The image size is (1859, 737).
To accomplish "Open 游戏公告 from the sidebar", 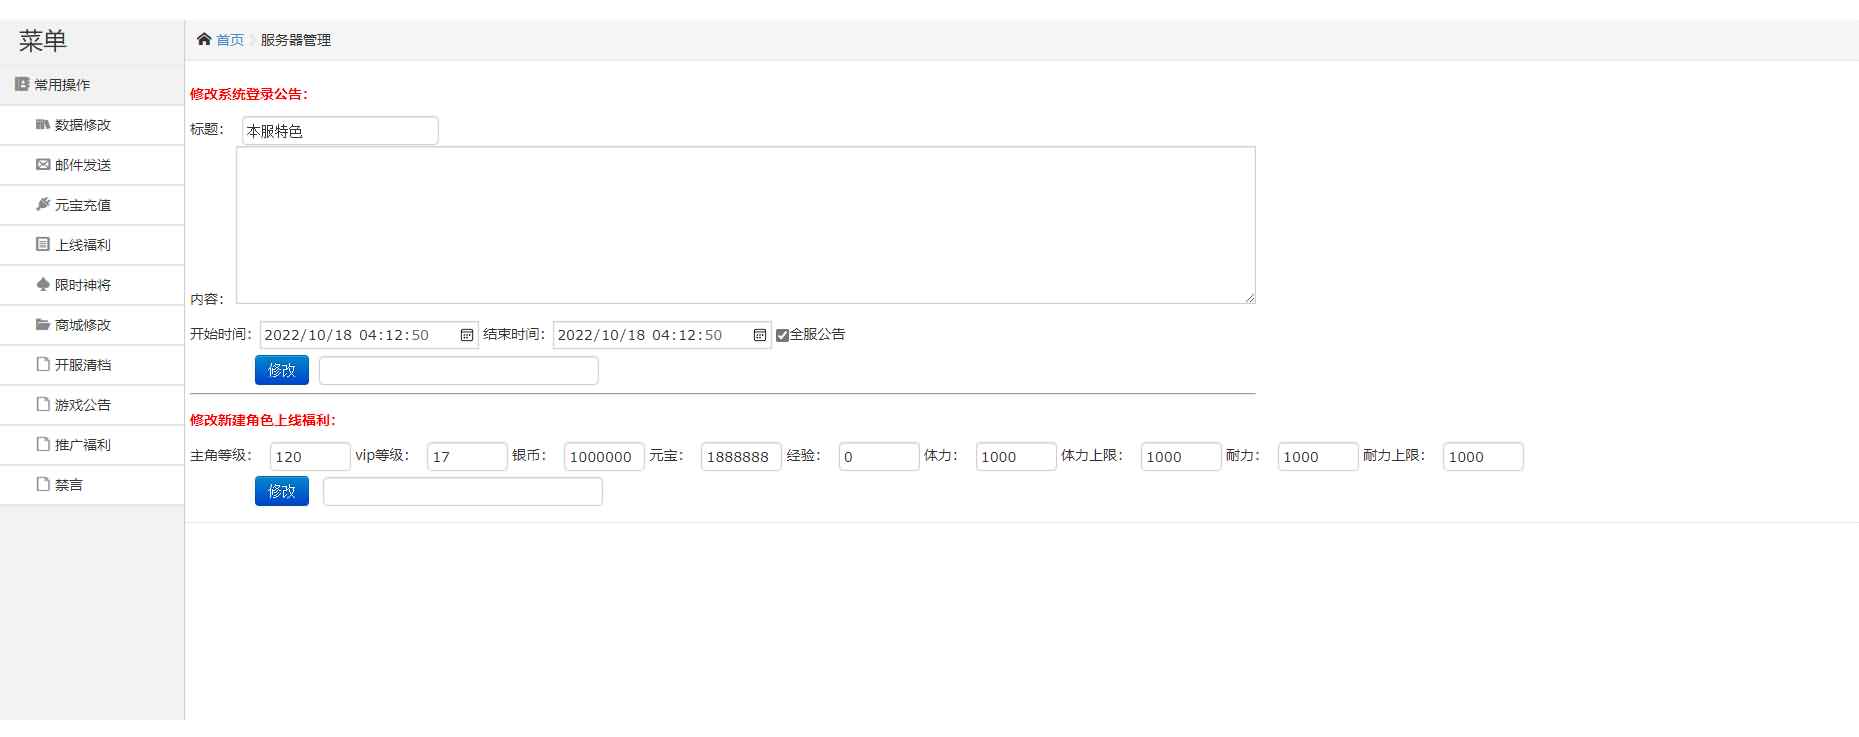I will point(82,405).
